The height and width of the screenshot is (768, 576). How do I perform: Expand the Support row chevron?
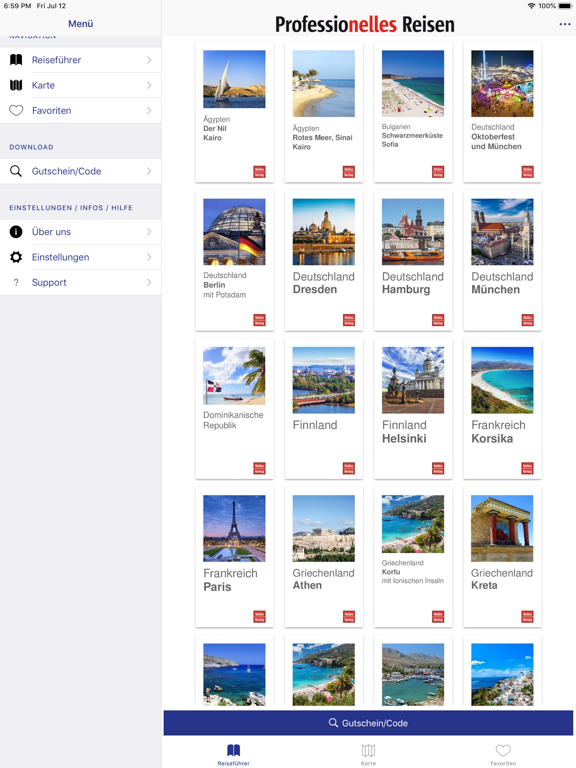(149, 283)
